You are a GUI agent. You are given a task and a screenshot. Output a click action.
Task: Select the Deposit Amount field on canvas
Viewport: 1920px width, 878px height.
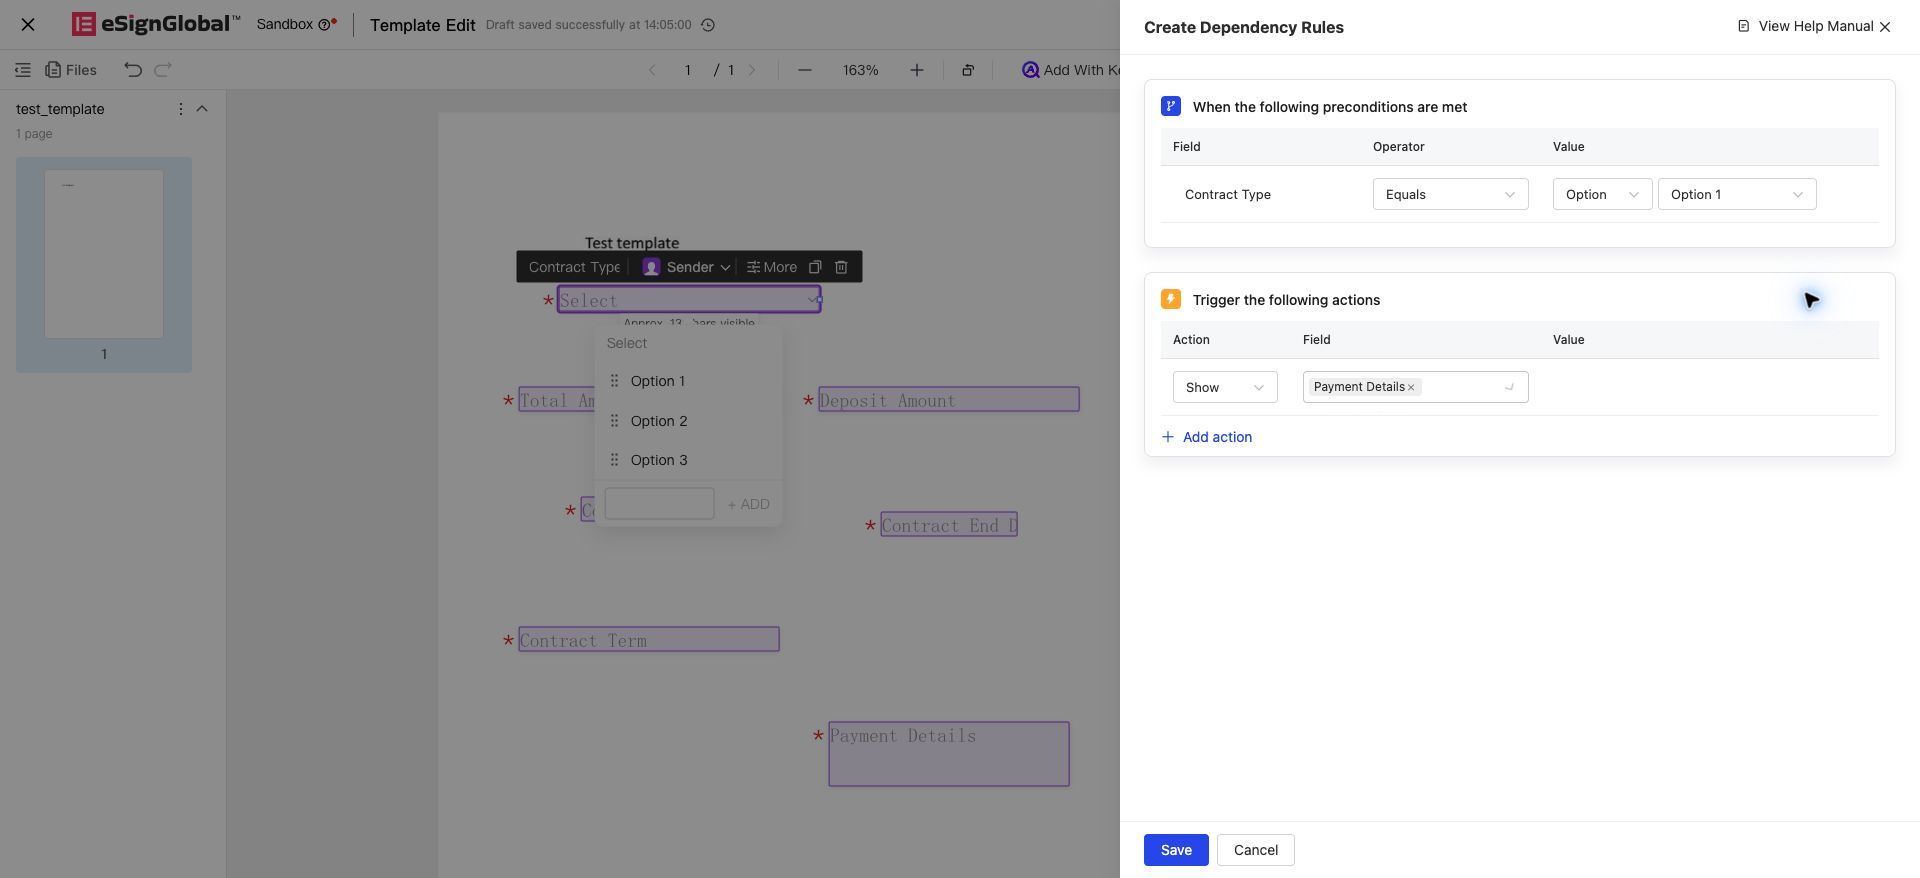(949, 400)
